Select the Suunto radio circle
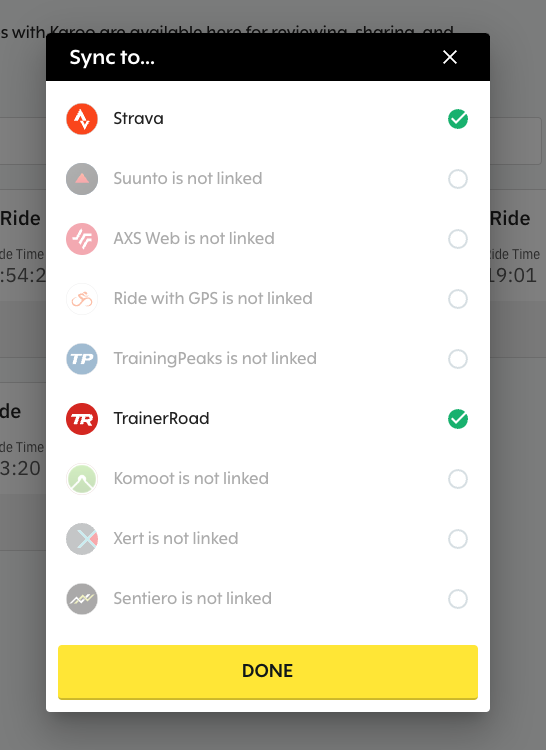The height and width of the screenshot is (750, 546). pos(458,179)
